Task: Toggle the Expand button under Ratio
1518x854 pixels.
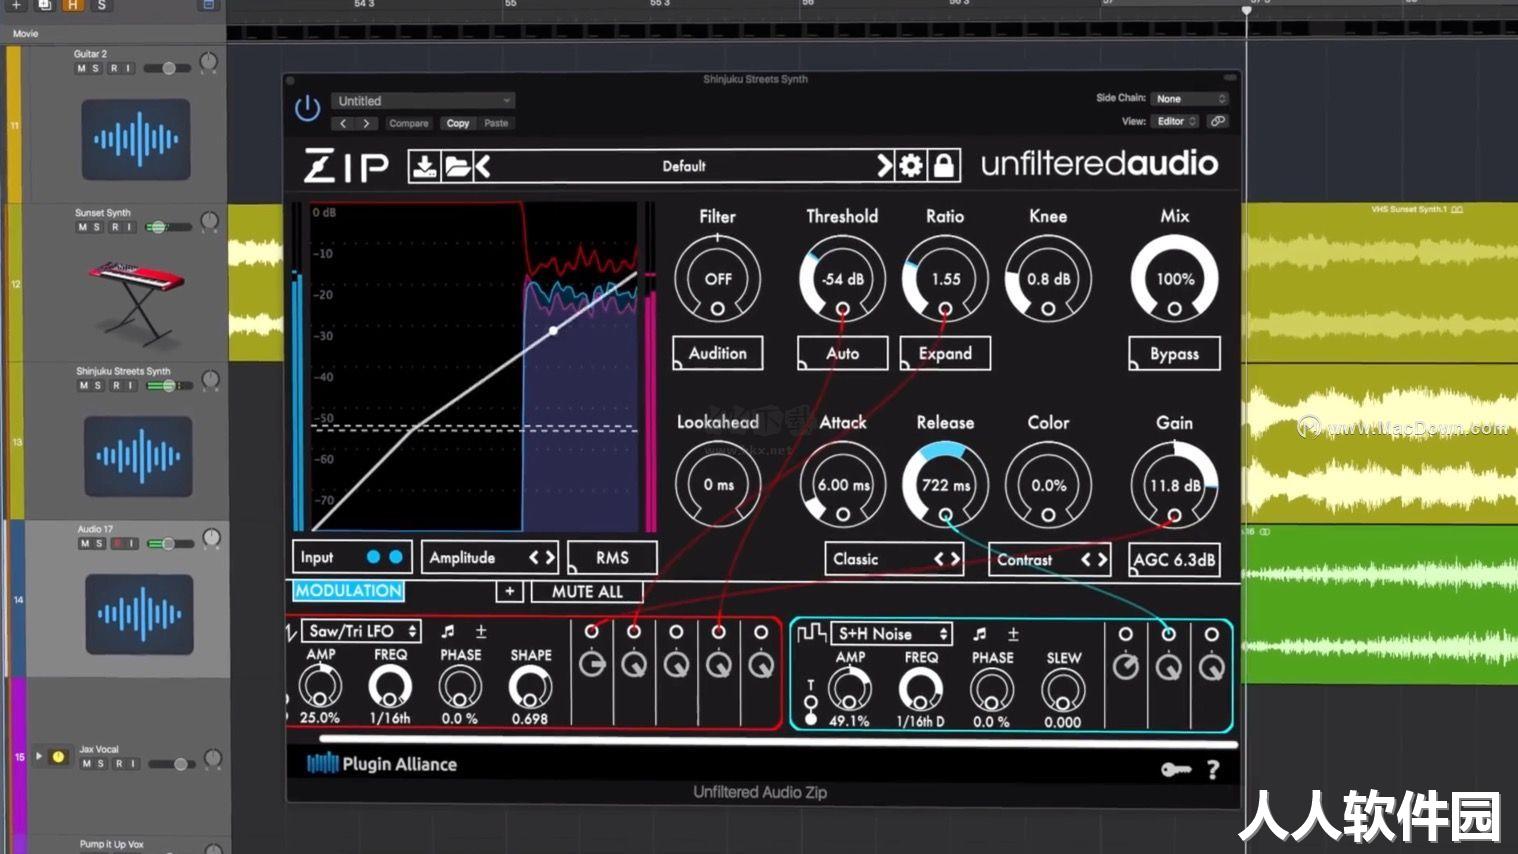Action: click(945, 353)
